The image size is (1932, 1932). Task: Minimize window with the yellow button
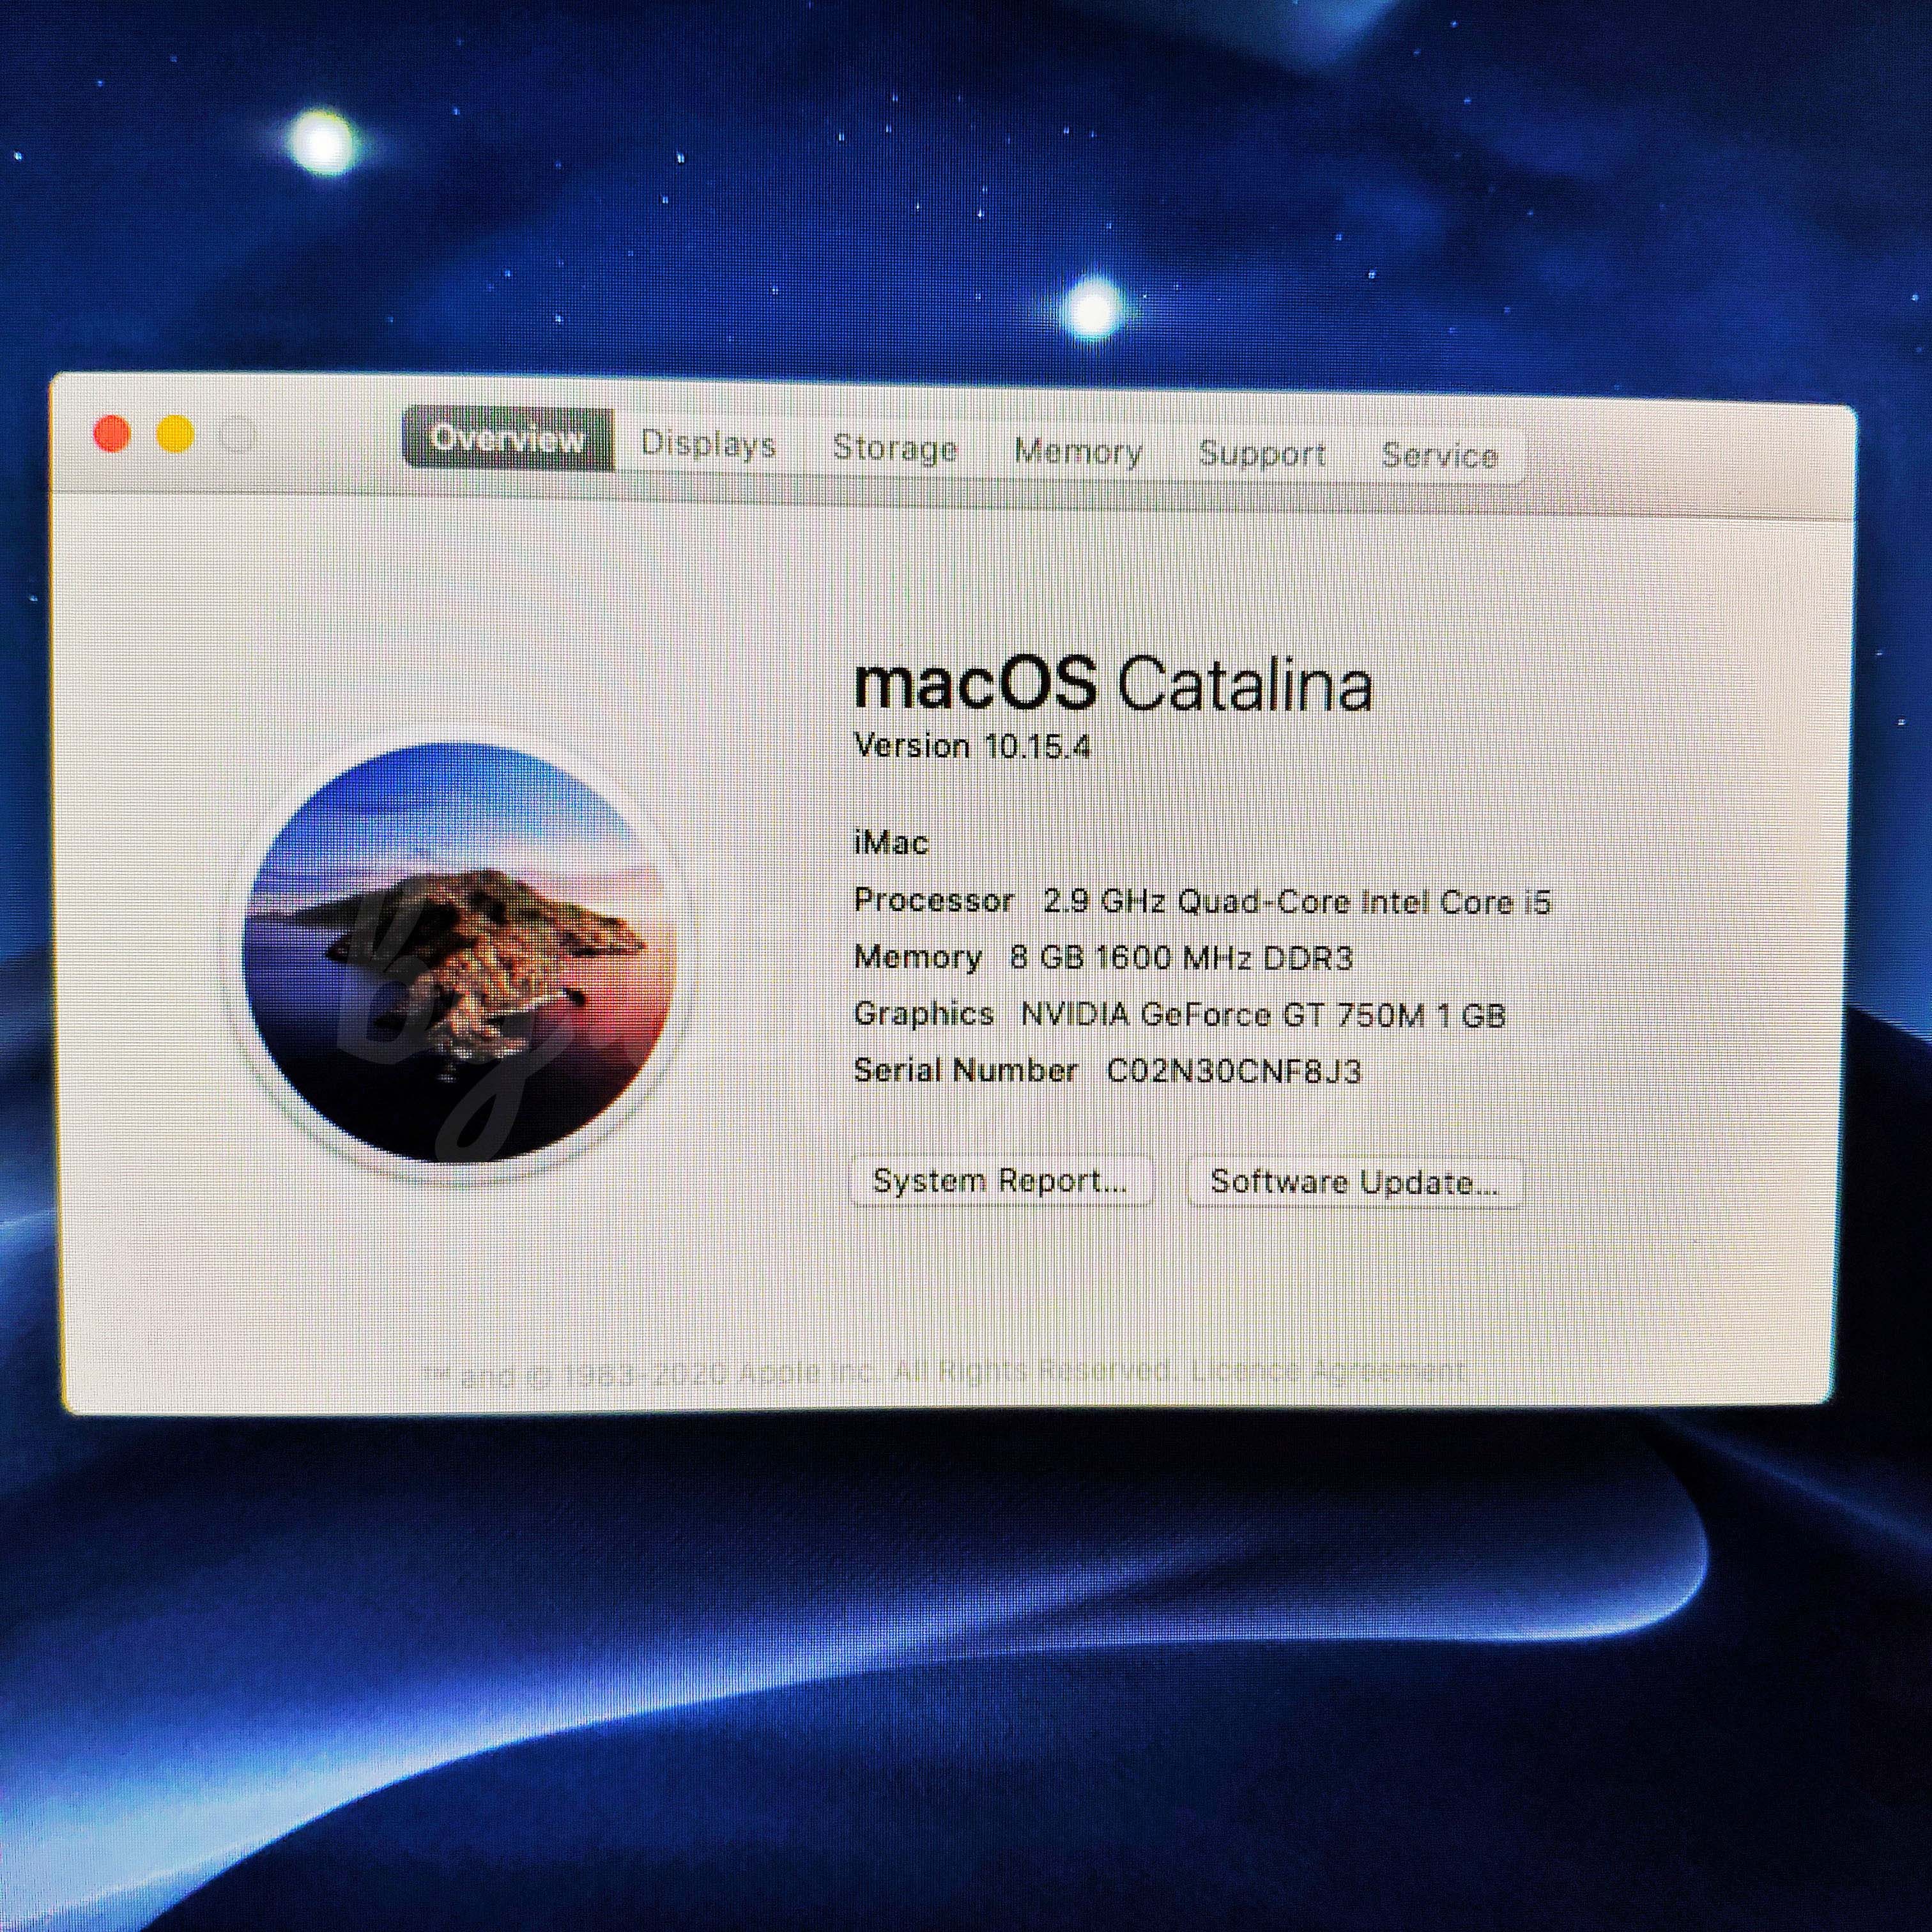pos(175,435)
